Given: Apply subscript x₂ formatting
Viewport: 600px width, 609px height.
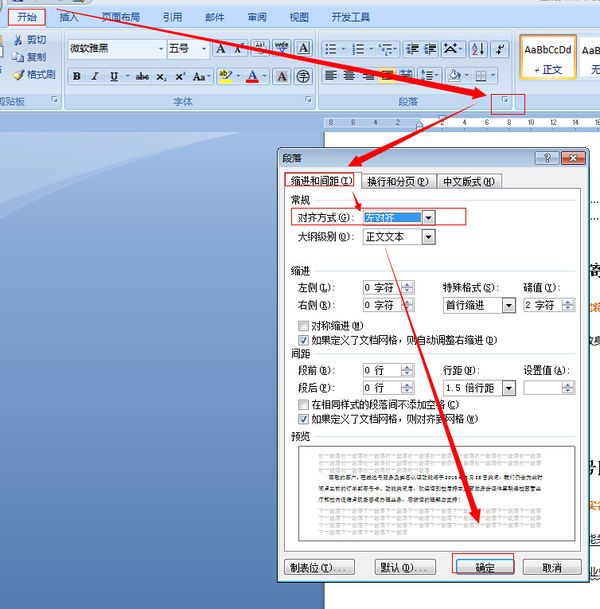Looking at the screenshot, I should pyautogui.click(x=161, y=77).
